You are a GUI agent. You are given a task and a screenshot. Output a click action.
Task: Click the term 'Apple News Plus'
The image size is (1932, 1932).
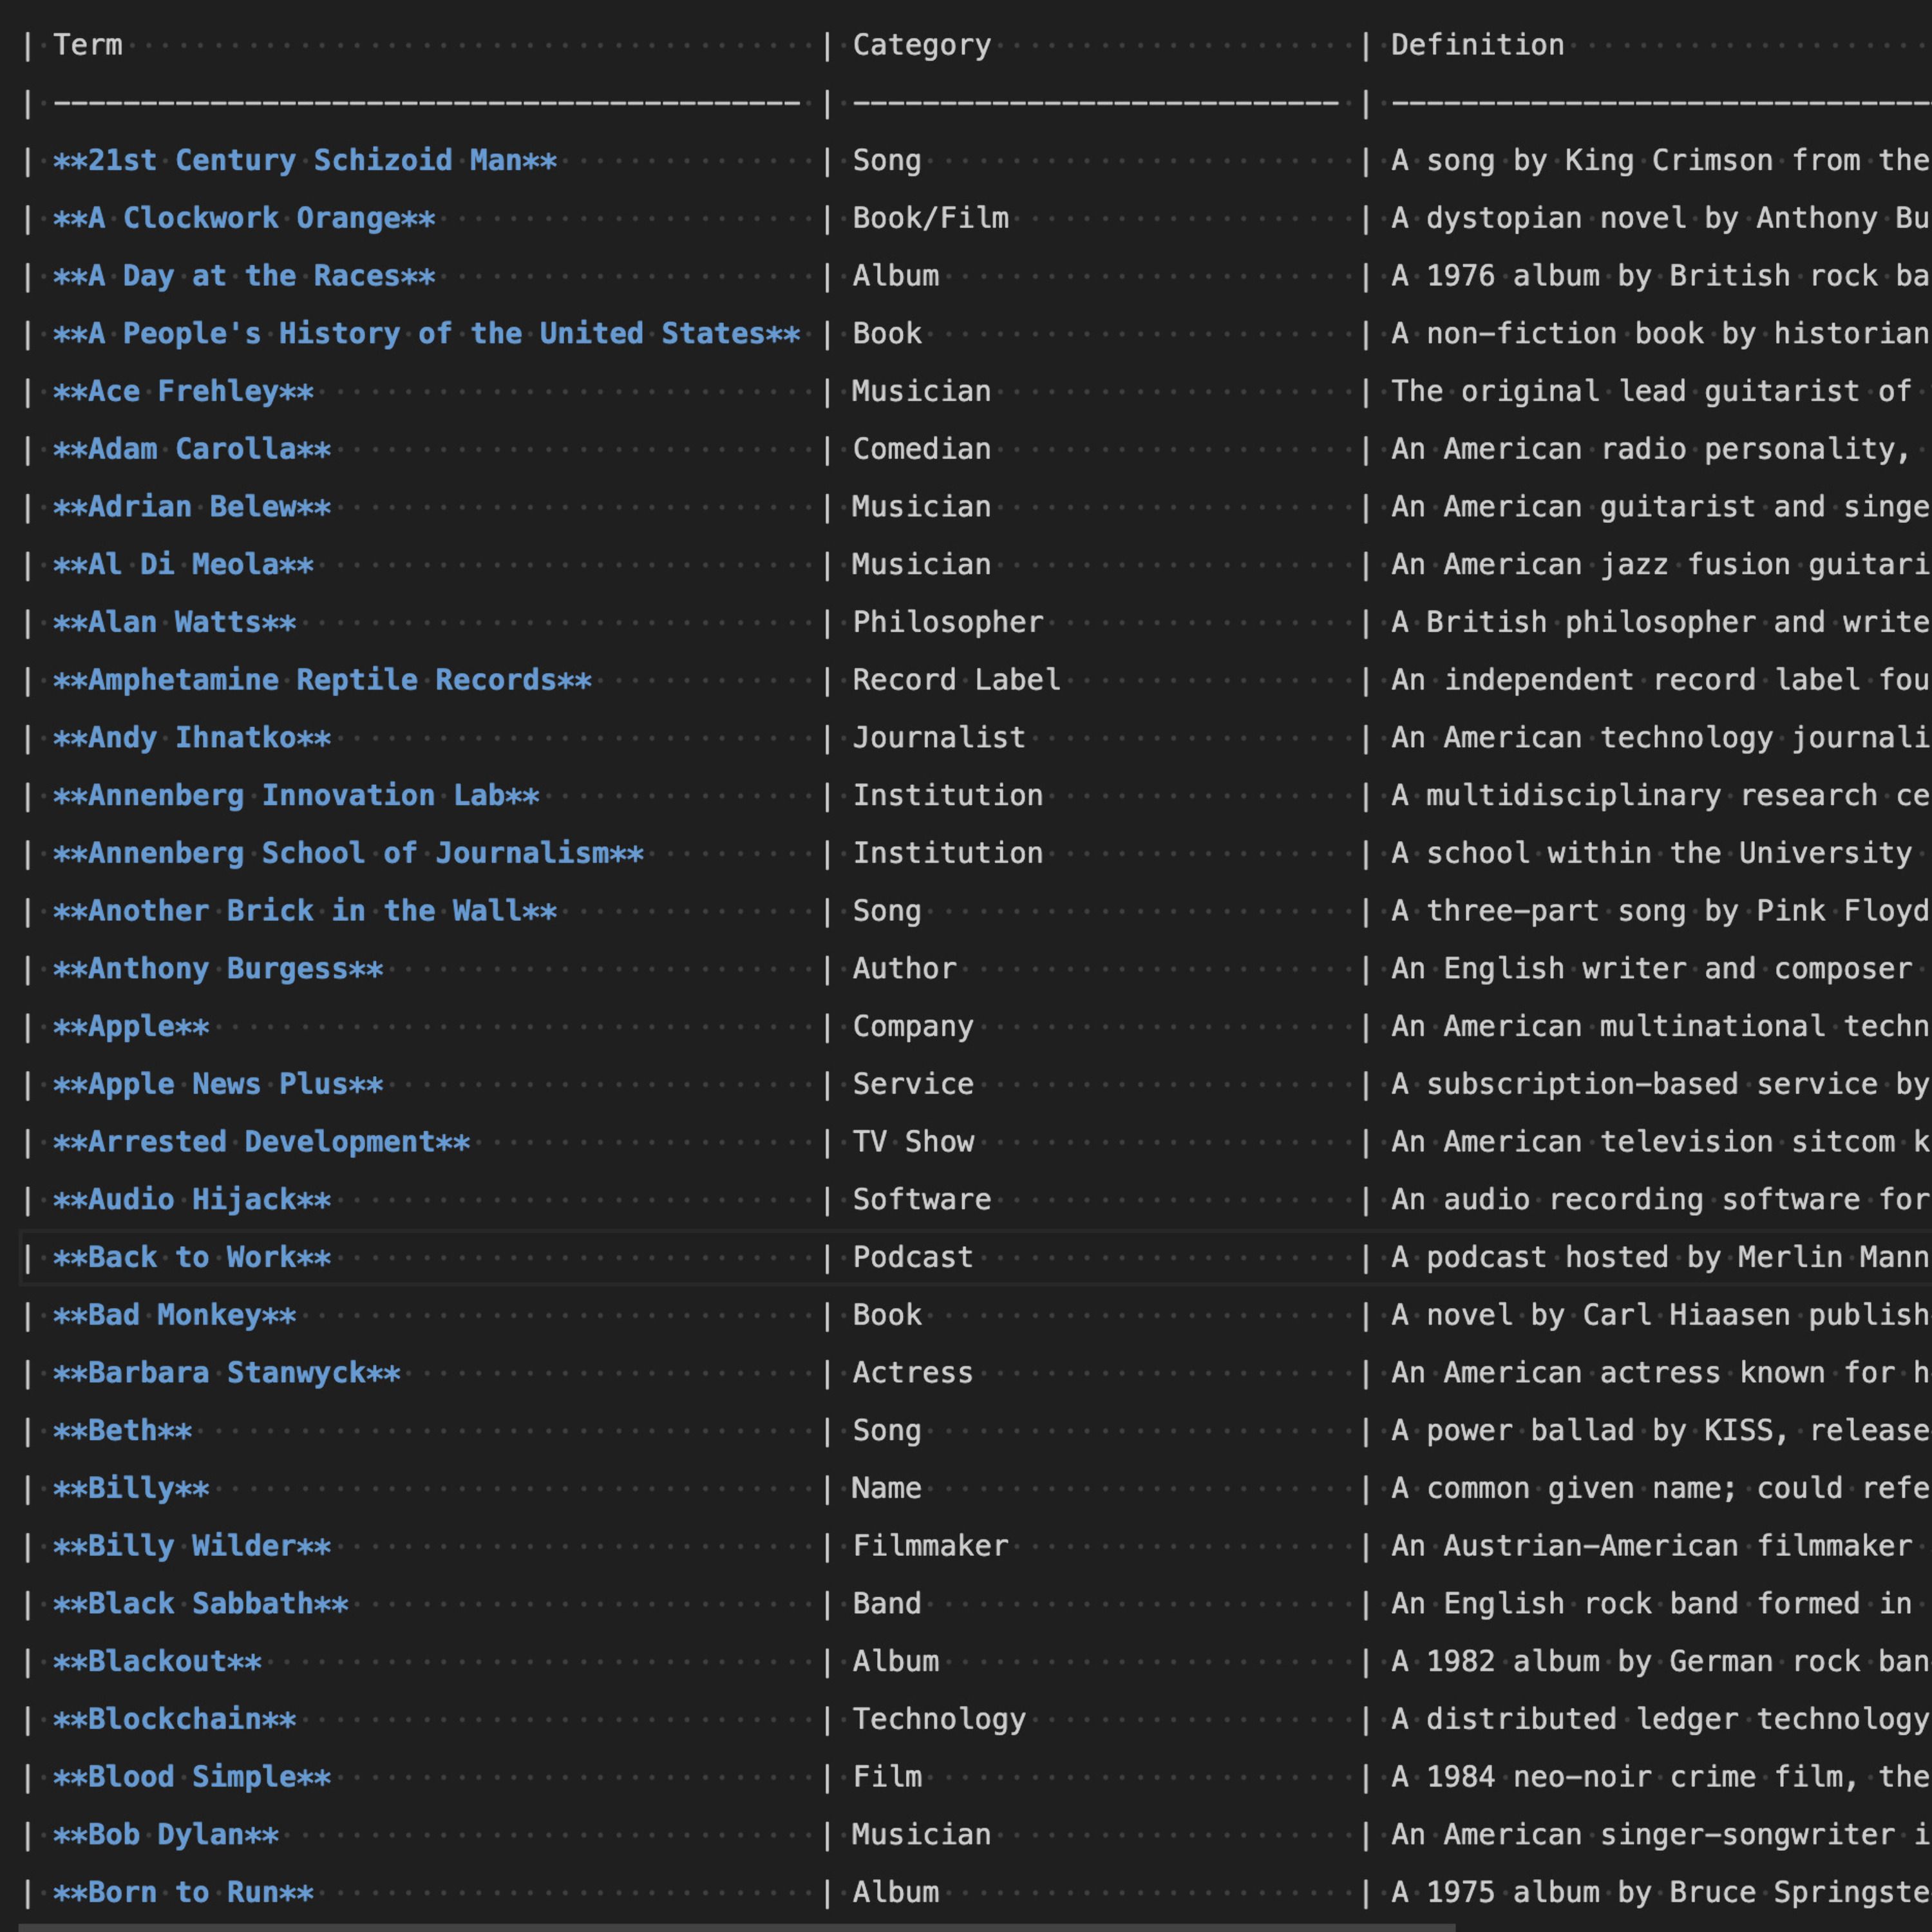[x=218, y=1084]
